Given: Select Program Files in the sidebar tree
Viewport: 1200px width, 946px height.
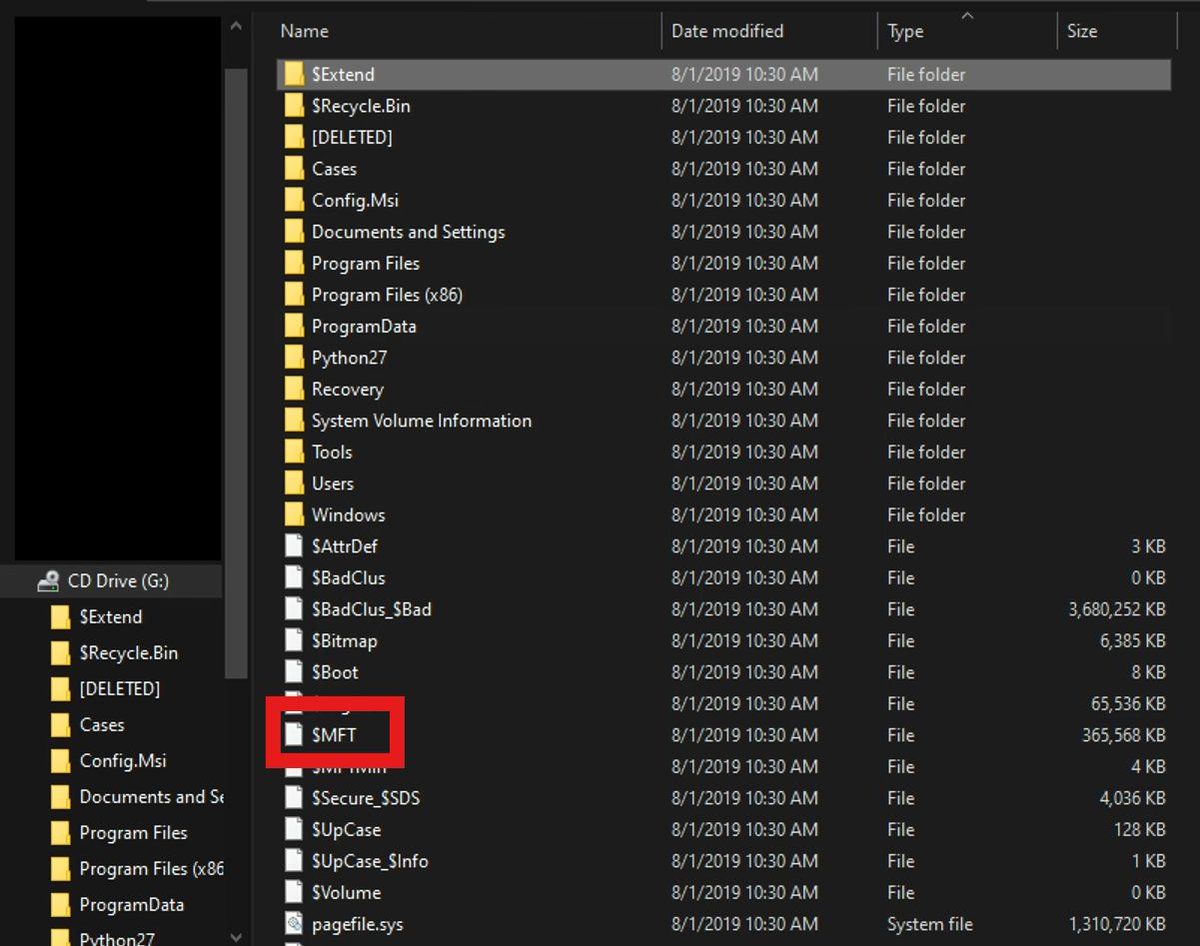Looking at the screenshot, I should [134, 833].
